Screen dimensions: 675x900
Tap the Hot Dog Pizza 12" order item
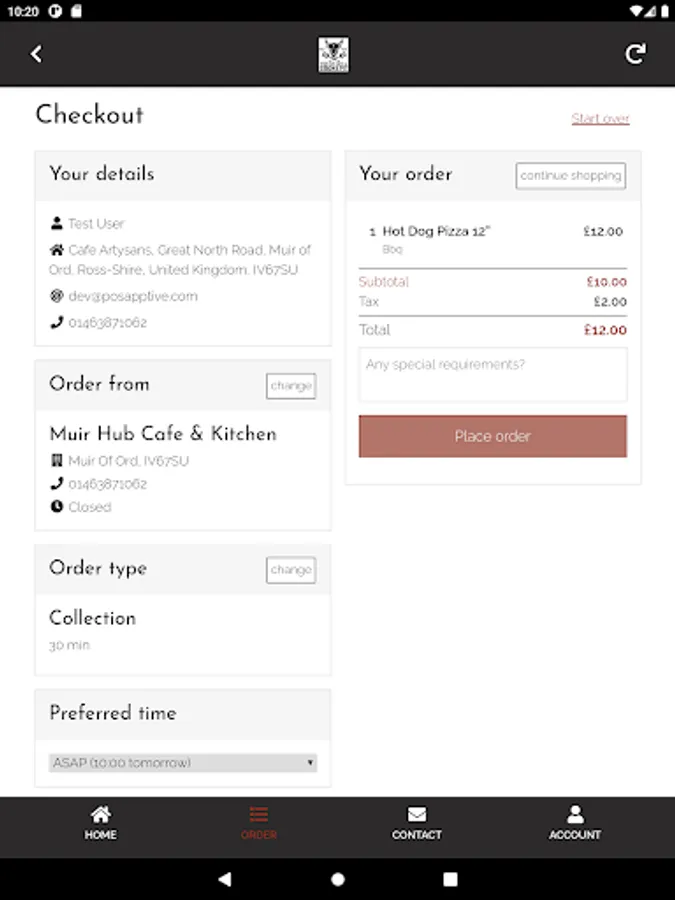437,231
